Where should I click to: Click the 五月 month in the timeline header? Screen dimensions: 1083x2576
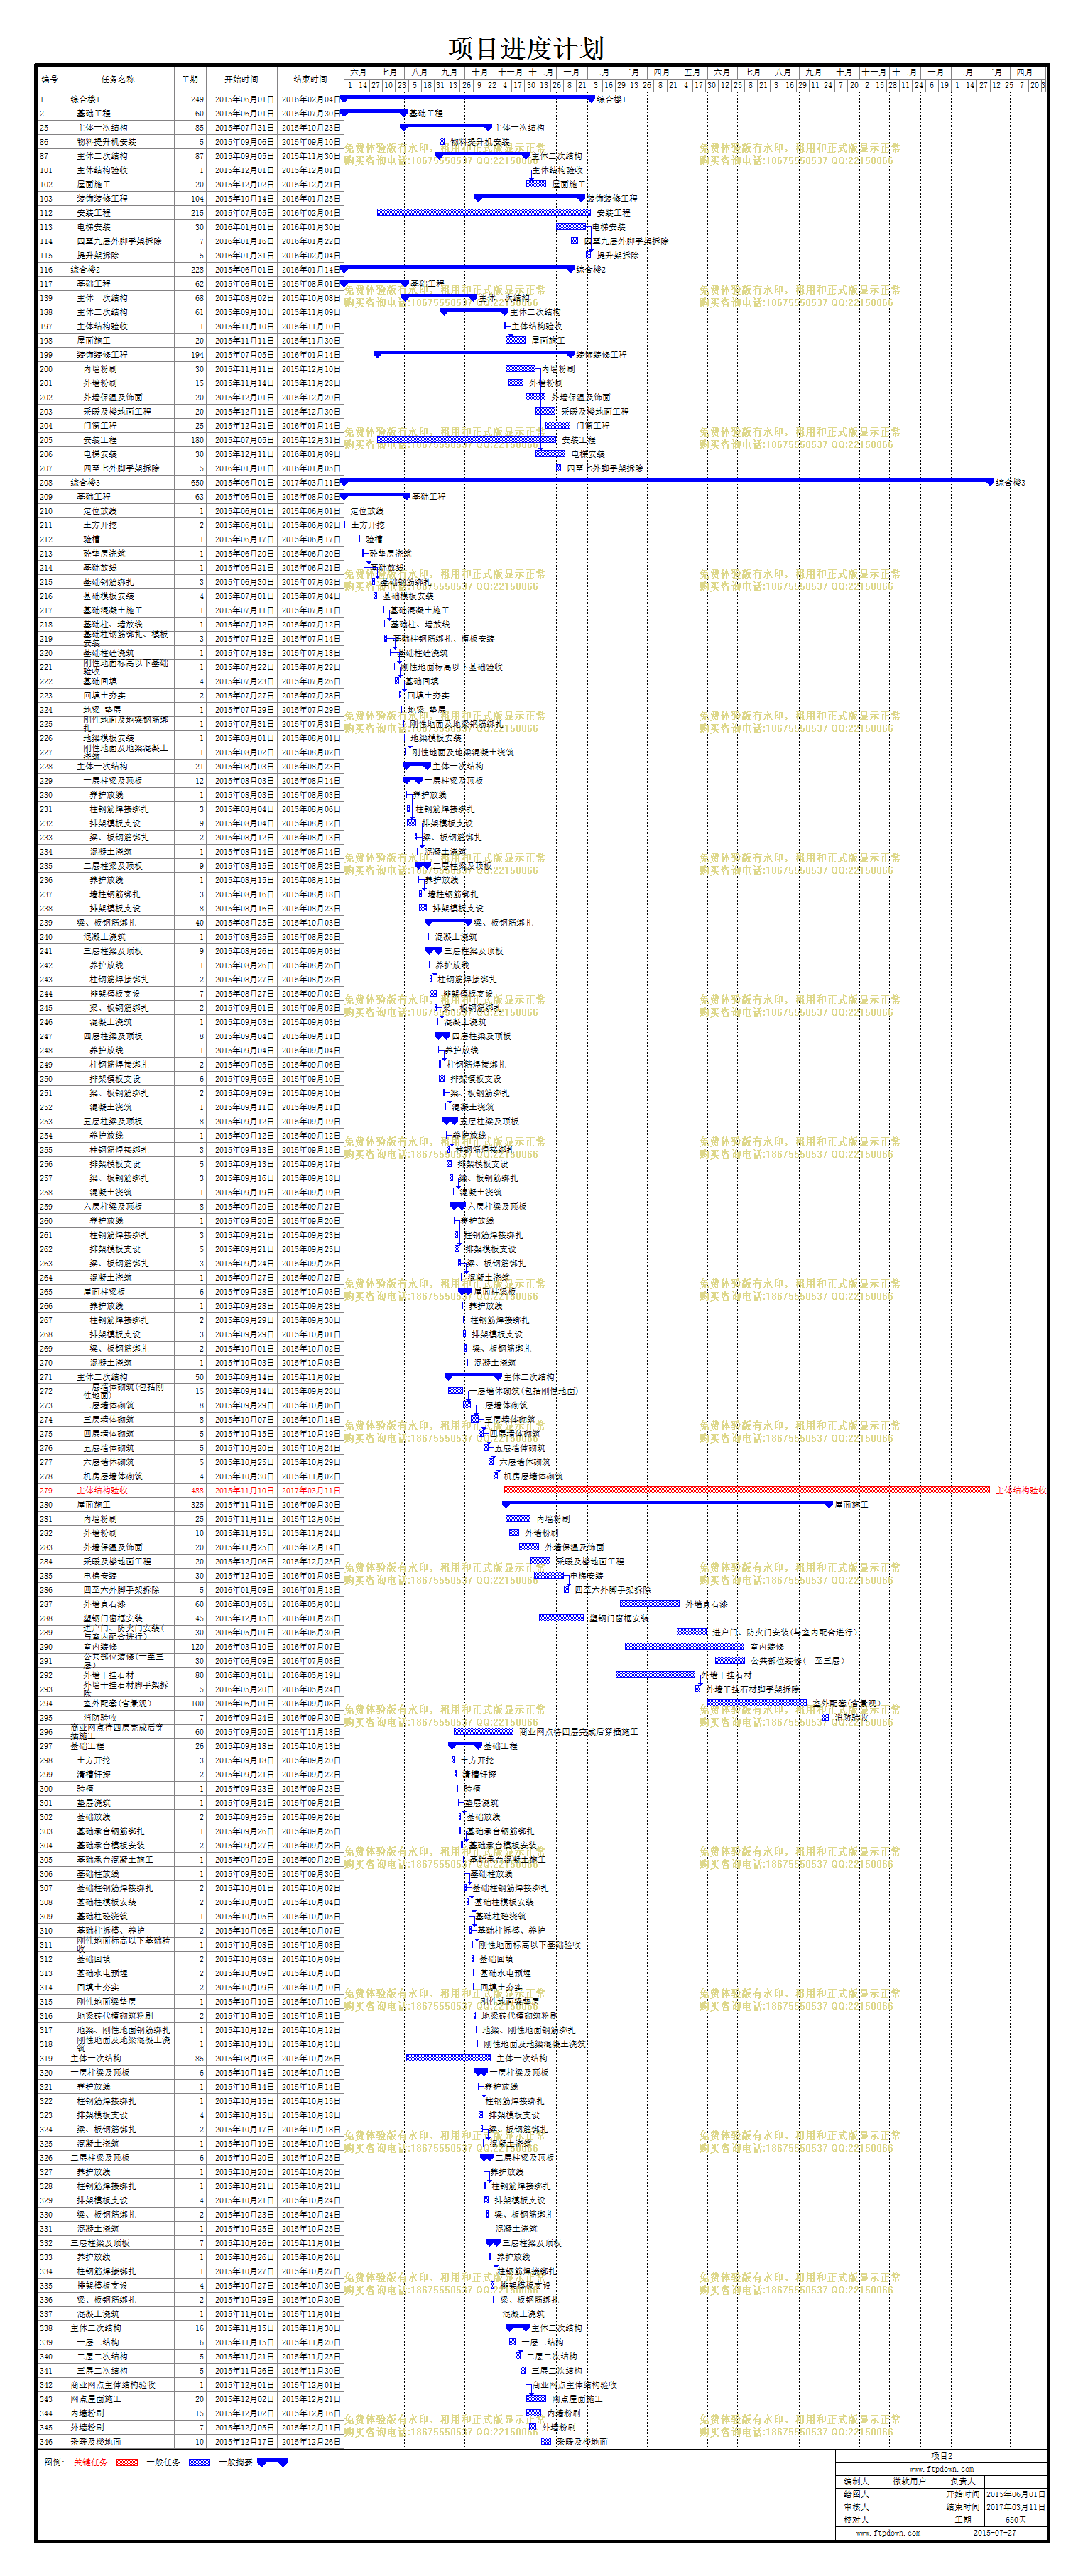coord(692,72)
